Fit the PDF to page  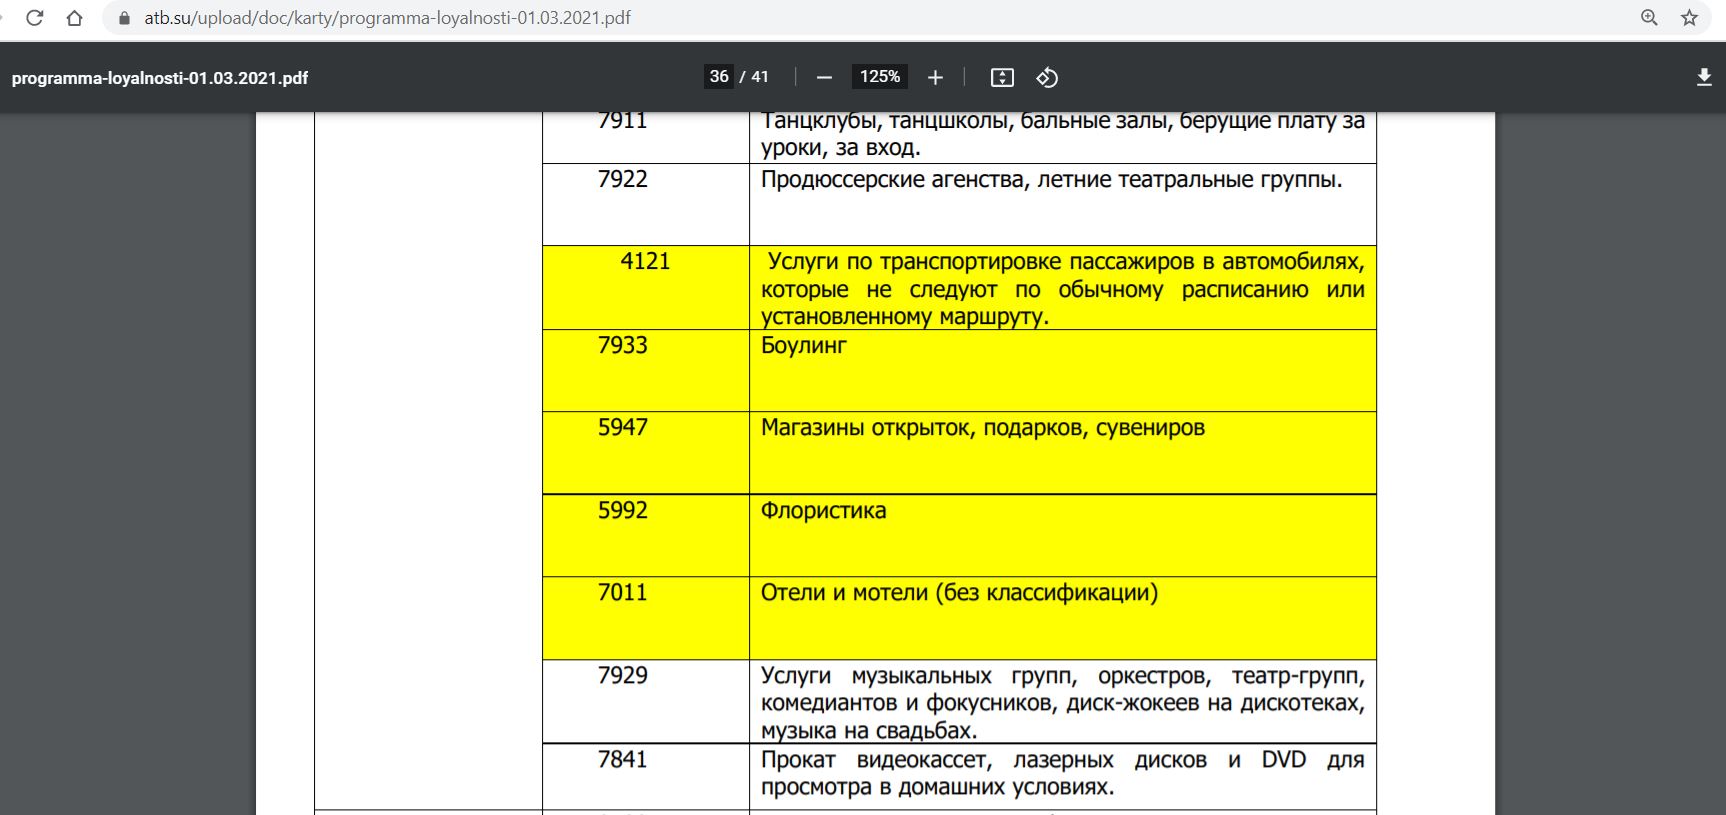coord(1002,77)
